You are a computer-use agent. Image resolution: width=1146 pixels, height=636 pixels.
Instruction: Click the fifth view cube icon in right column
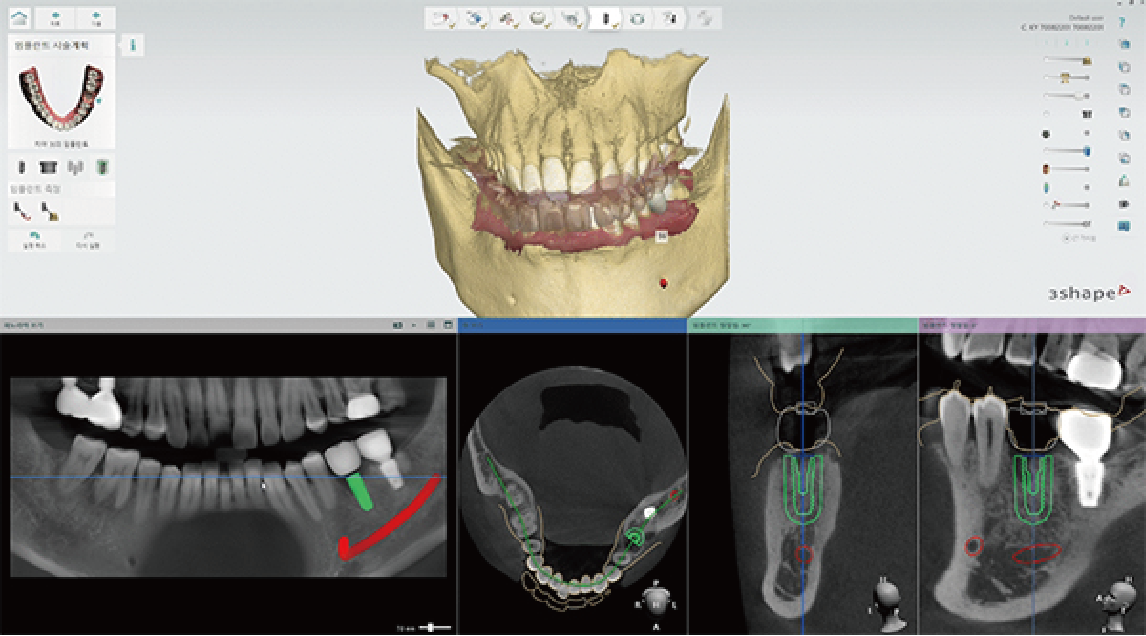[x=1124, y=135]
